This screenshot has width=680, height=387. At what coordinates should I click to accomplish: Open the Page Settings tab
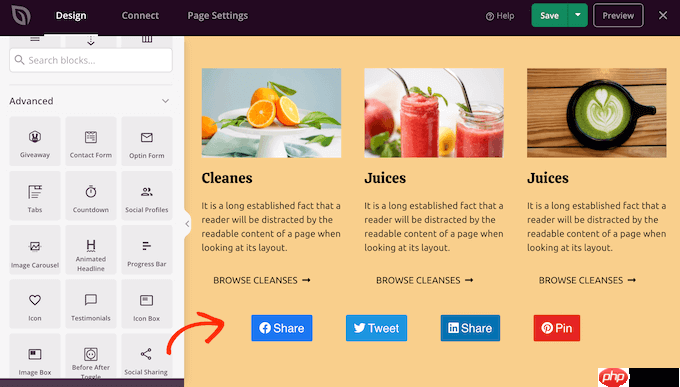pyautogui.click(x=218, y=16)
